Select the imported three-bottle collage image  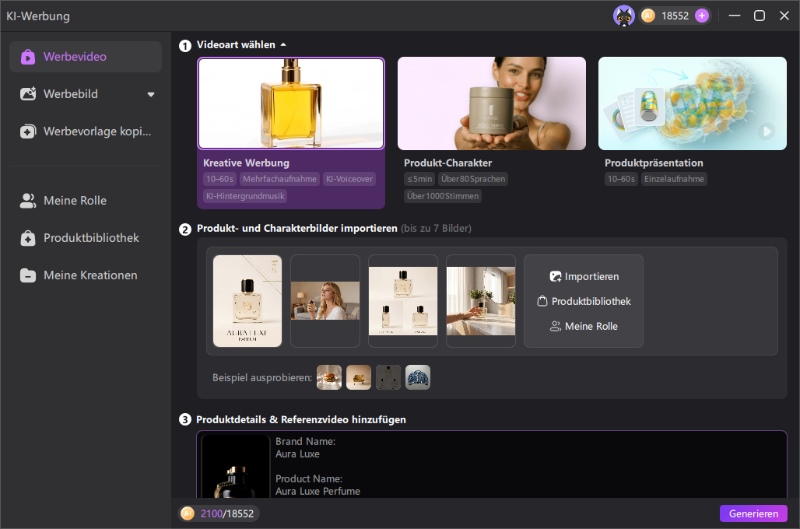point(403,301)
